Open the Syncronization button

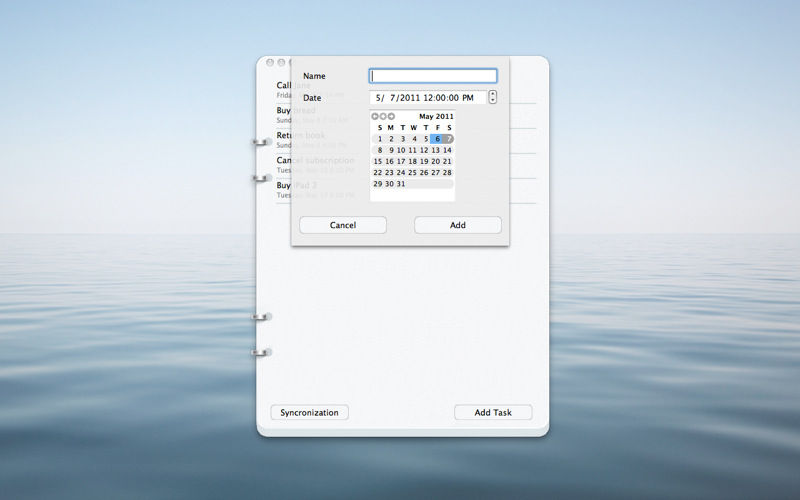coord(309,412)
